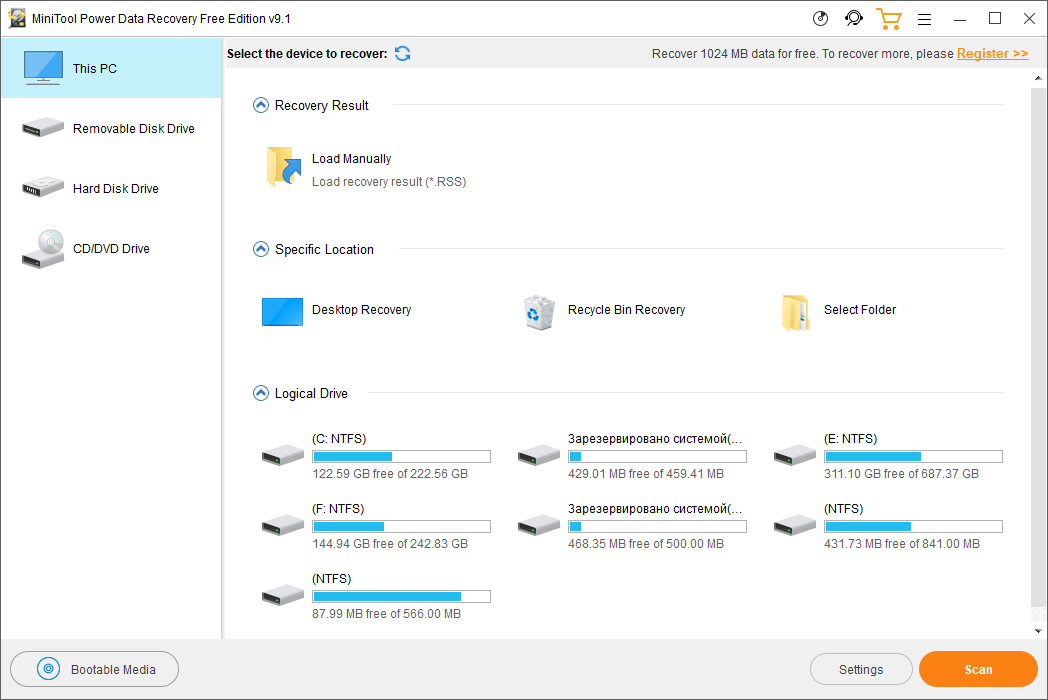Screen dimensions: 1048x700
Task: Choose the Desktop Recovery icon
Action: 282,312
